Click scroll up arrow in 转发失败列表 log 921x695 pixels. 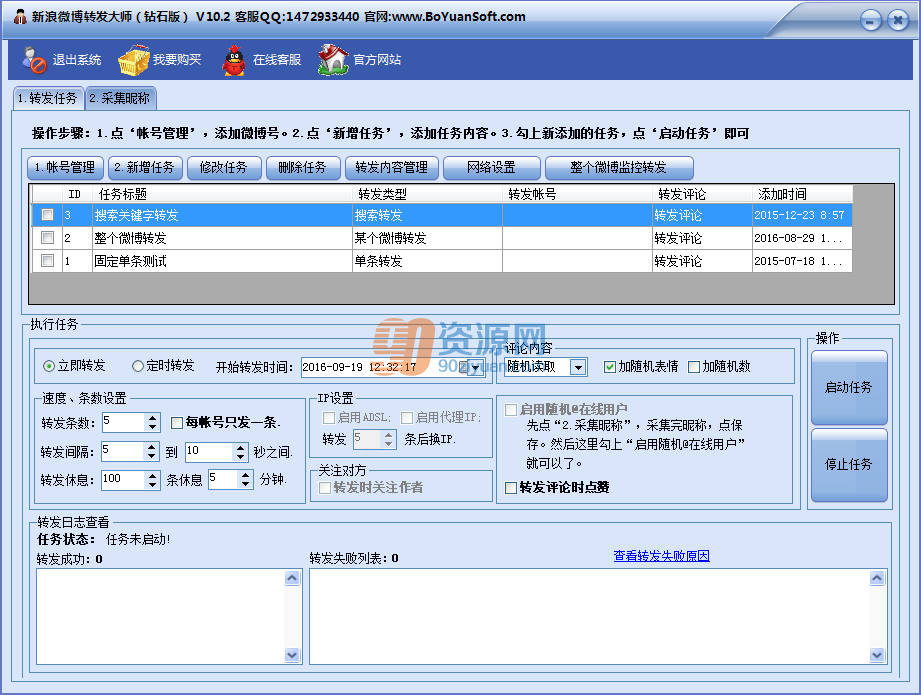pyautogui.click(x=877, y=578)
